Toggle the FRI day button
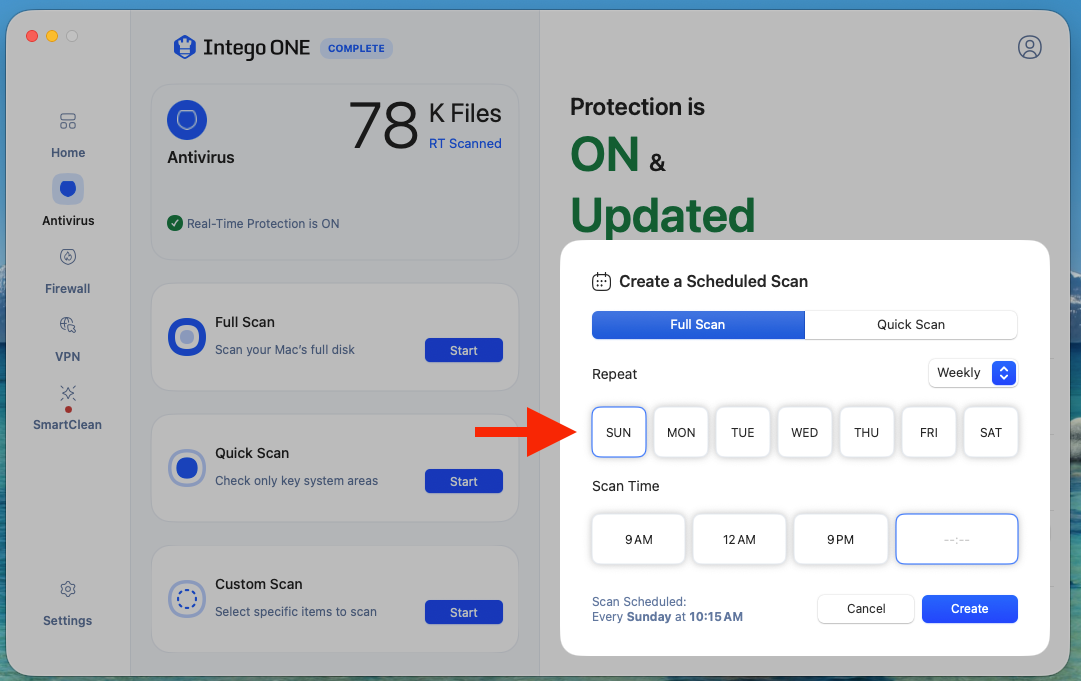The image size is (1081, 681). tap(929, 432)
